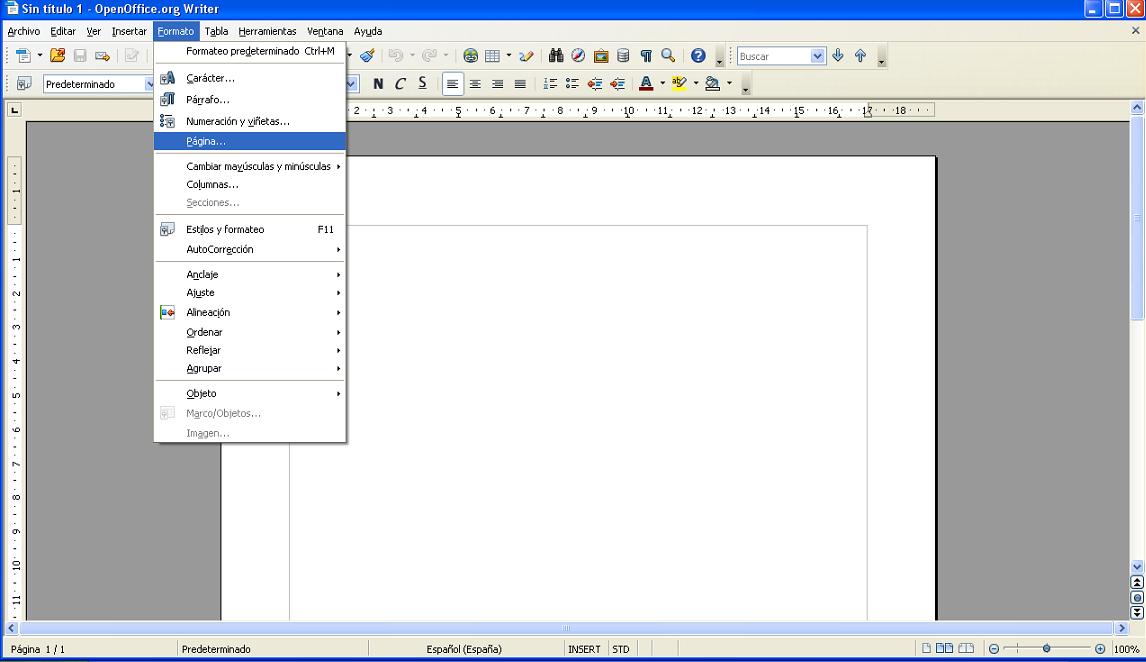Choose Párrafo... menu entry
This screenshot has width=1146, height=662.
(249, 99)
